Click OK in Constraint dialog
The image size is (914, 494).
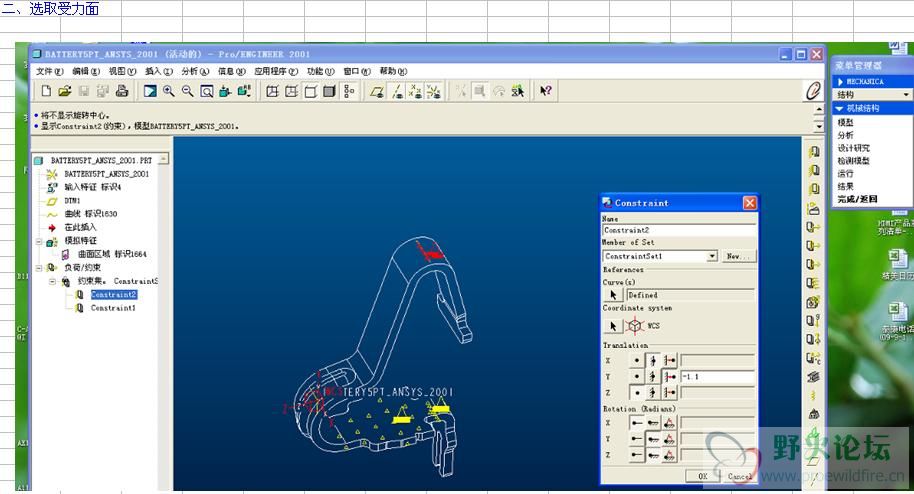tap(702, 477)
